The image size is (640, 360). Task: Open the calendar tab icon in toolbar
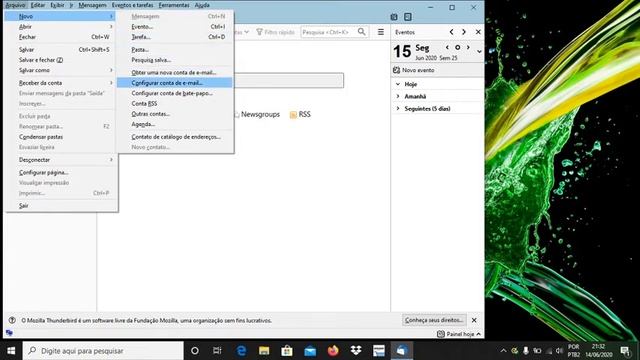tap(393, 17)
